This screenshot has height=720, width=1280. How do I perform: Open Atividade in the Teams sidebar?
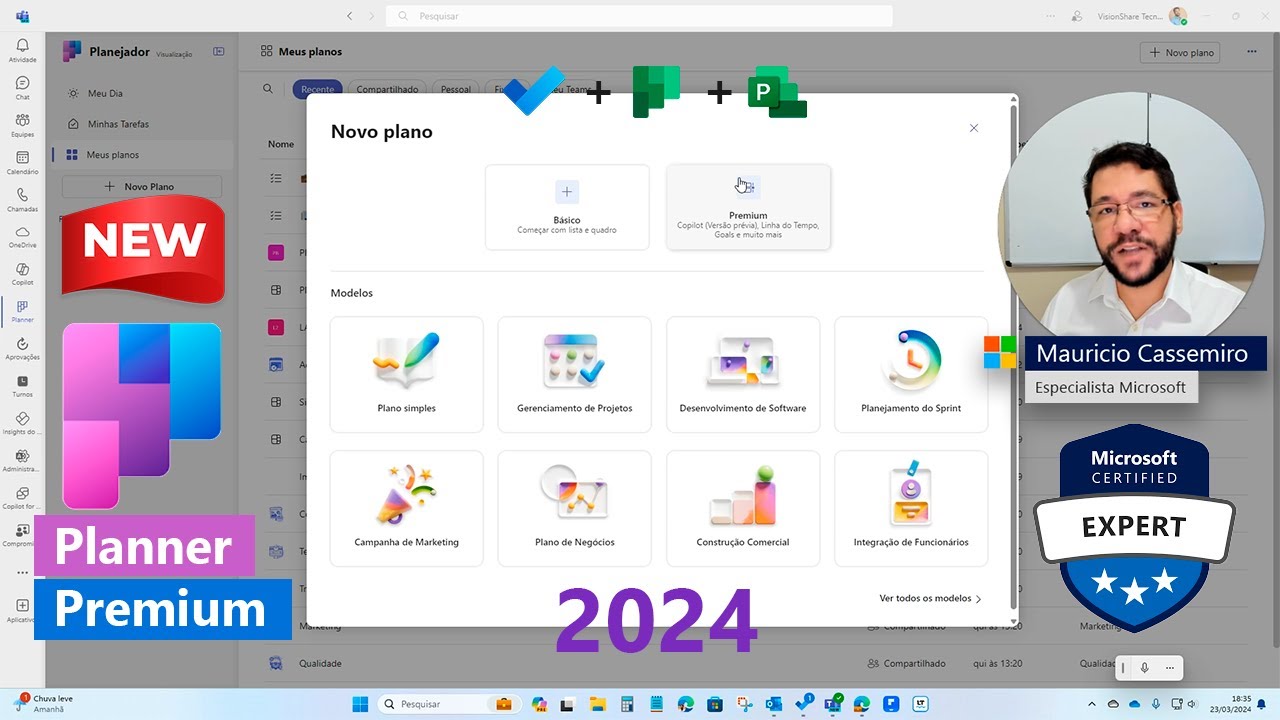22,50
